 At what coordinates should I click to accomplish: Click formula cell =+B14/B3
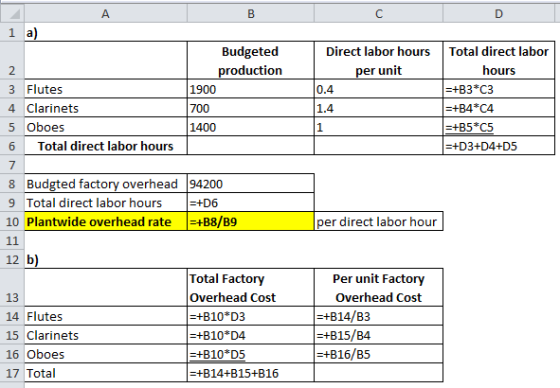[x=379, y=316]
